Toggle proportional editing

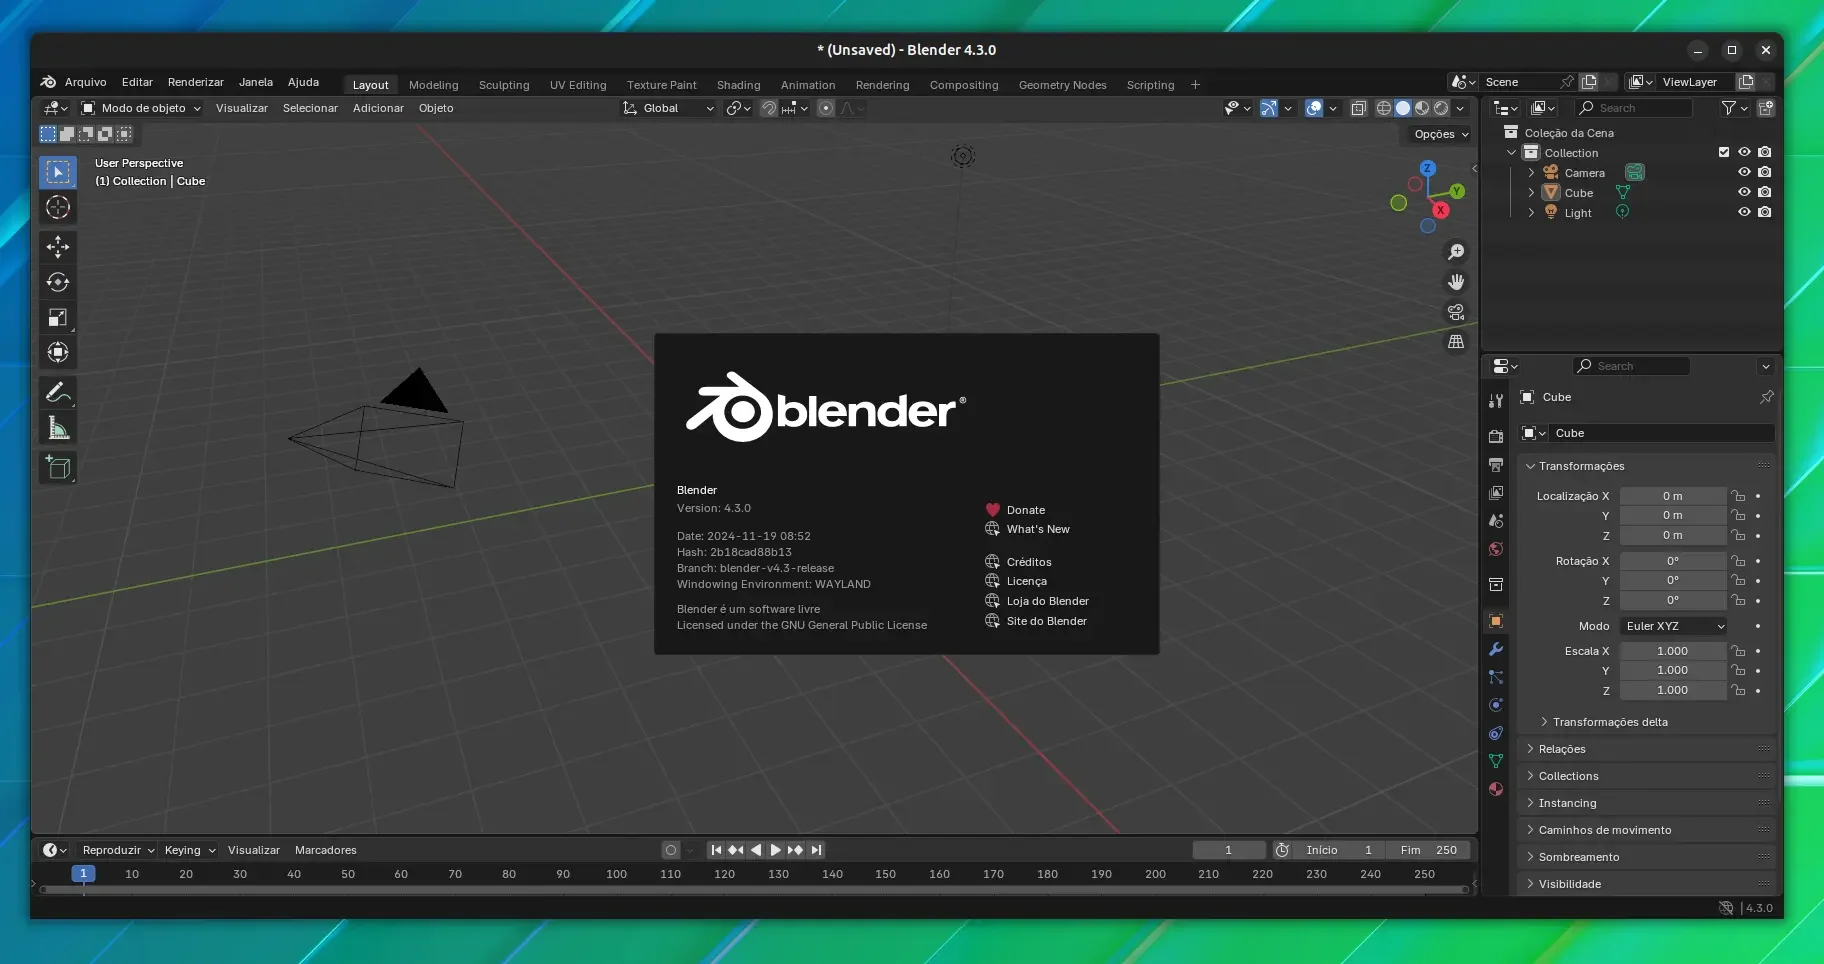click(x=826, y=108)
